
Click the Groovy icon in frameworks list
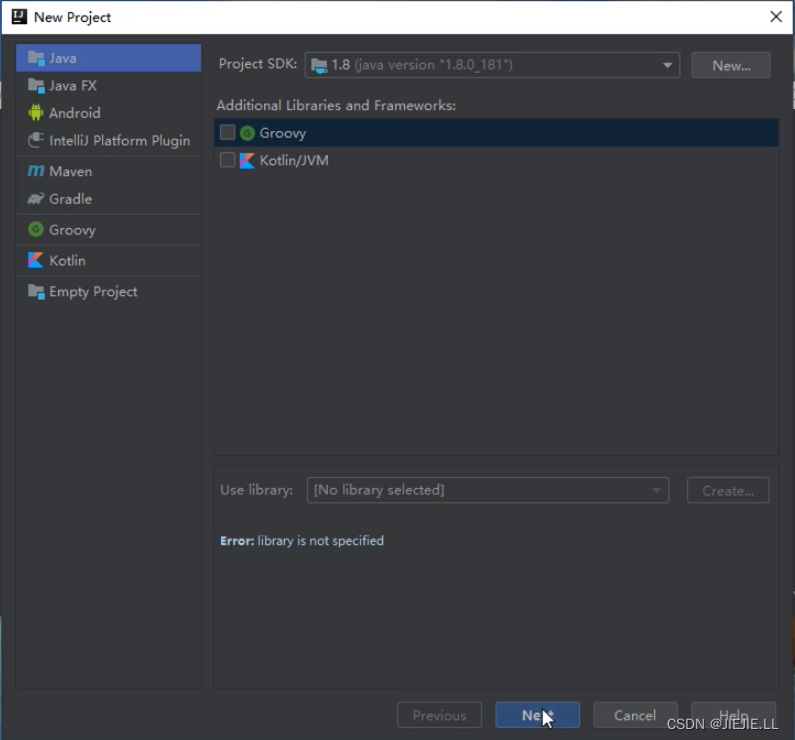(x=247, y=133)
